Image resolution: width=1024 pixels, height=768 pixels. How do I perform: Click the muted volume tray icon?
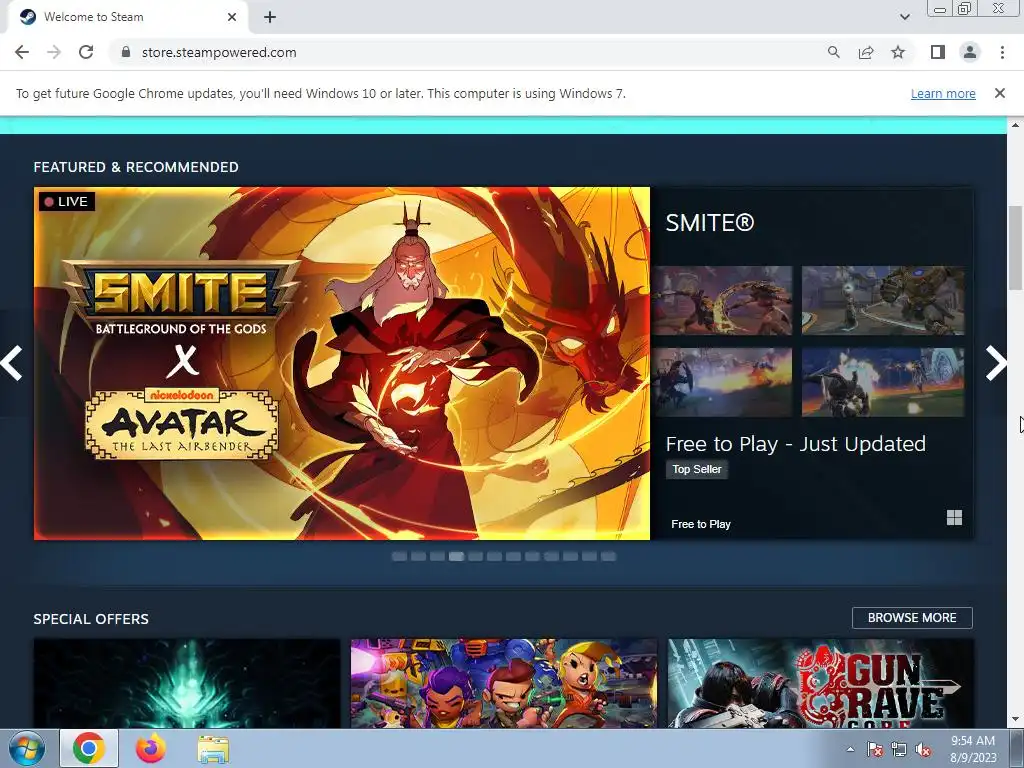[x=923, y=750]
